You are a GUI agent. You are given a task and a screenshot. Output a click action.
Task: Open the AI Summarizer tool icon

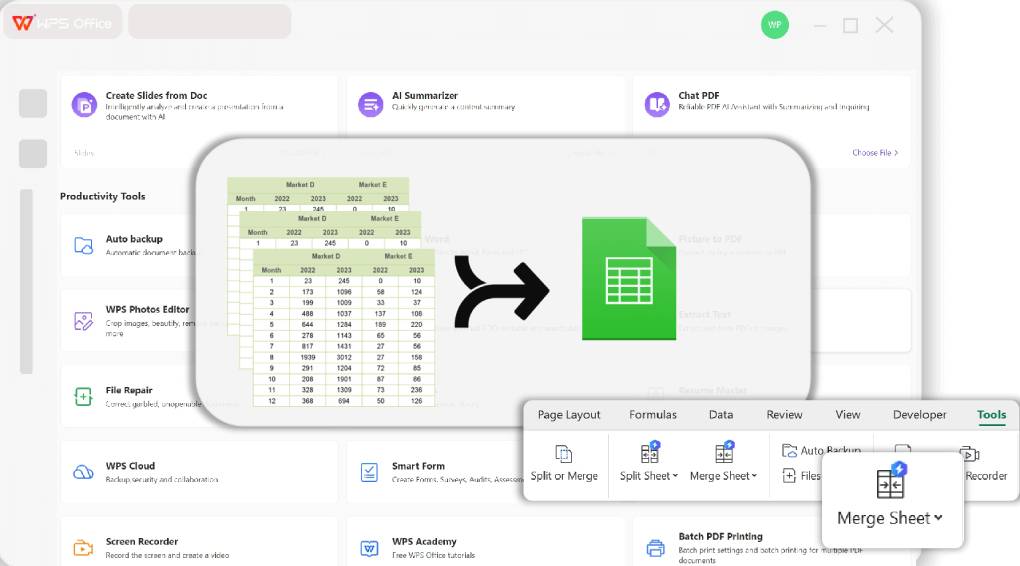pos(371,103)
